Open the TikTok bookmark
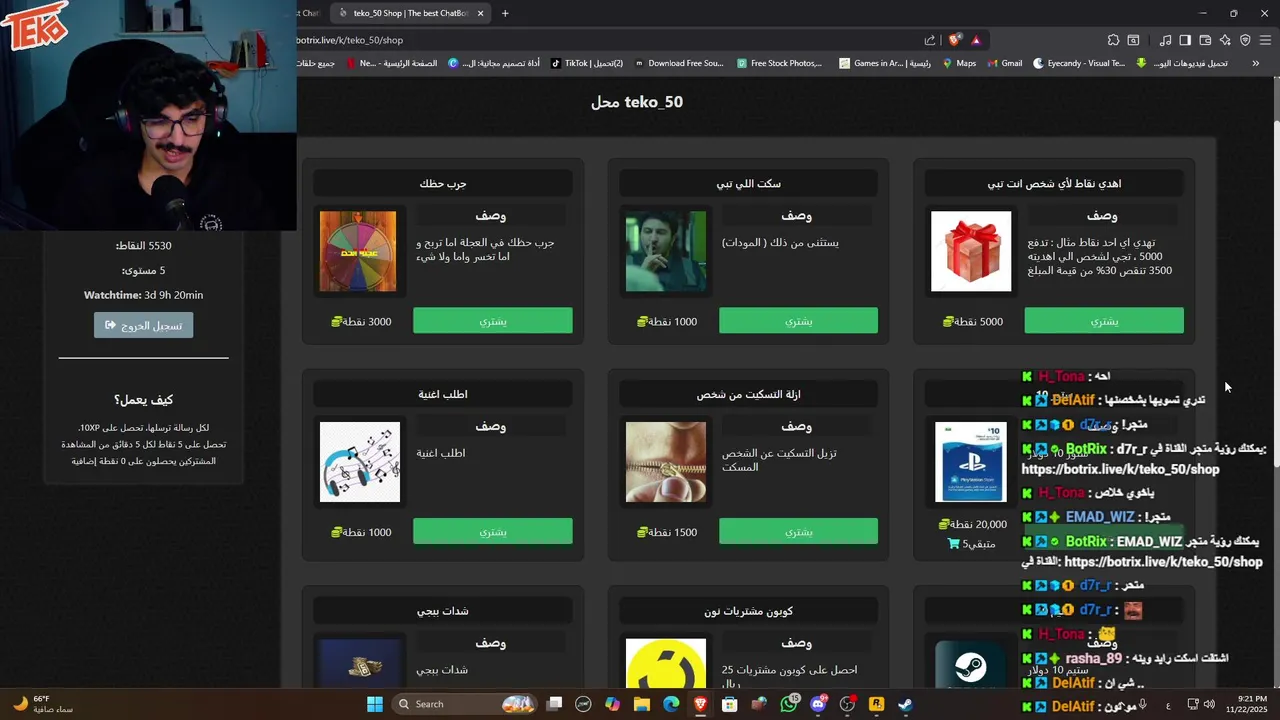Image resolution: width=1280 pixels, height=720 pixels. [x=587, y=63]
